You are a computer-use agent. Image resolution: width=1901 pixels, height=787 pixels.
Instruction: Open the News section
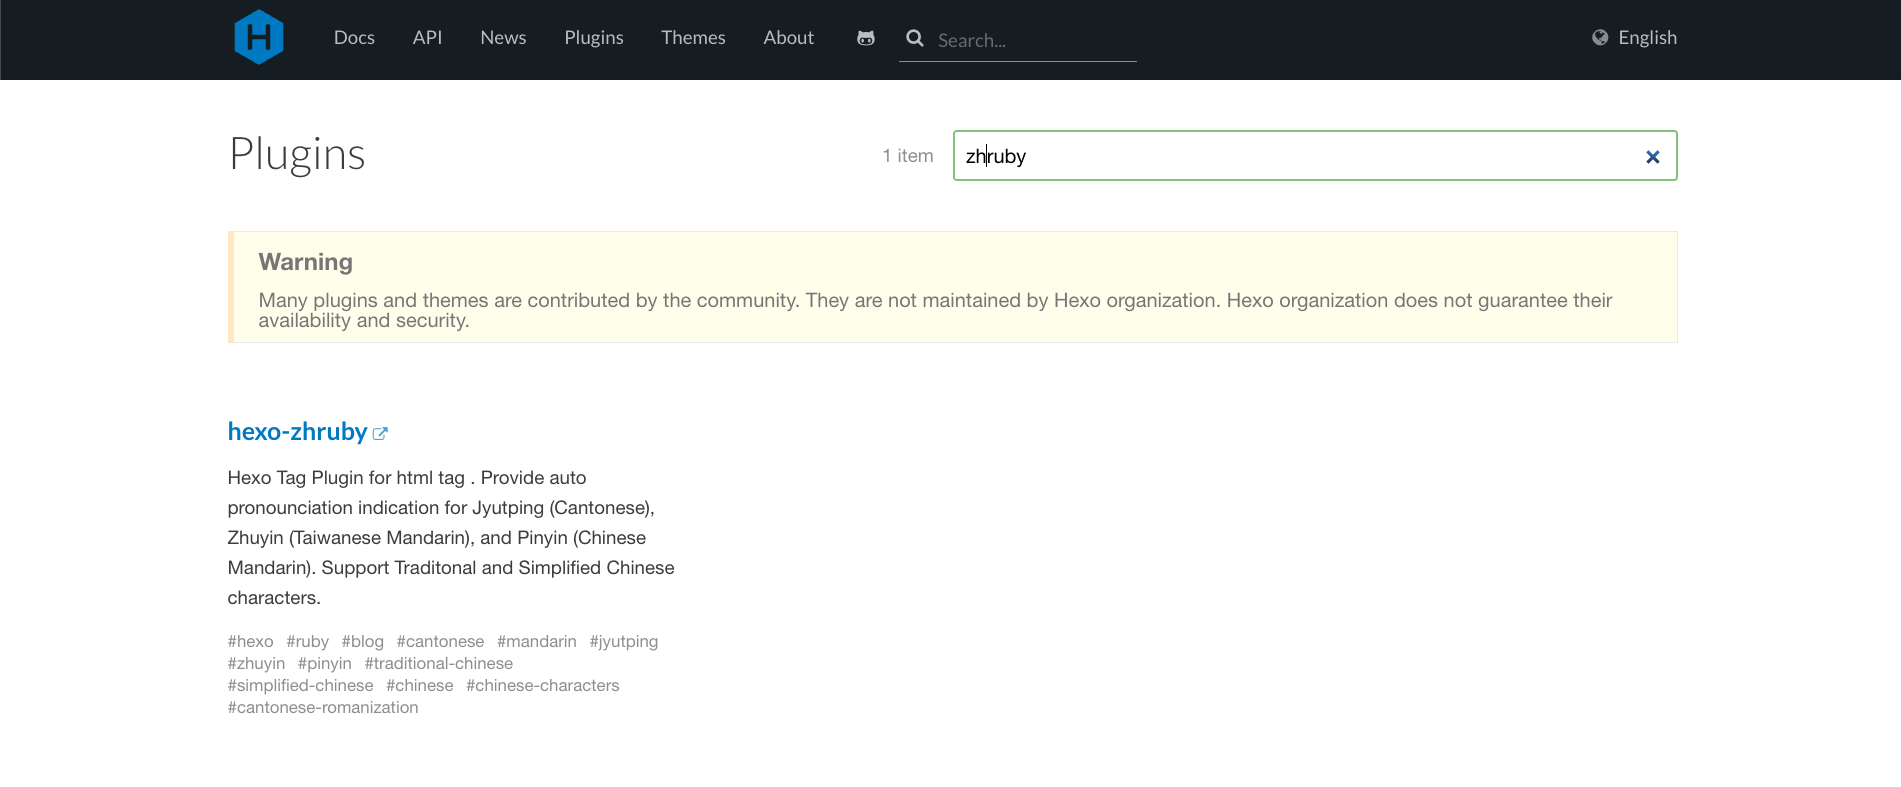(x=503, y=38)
